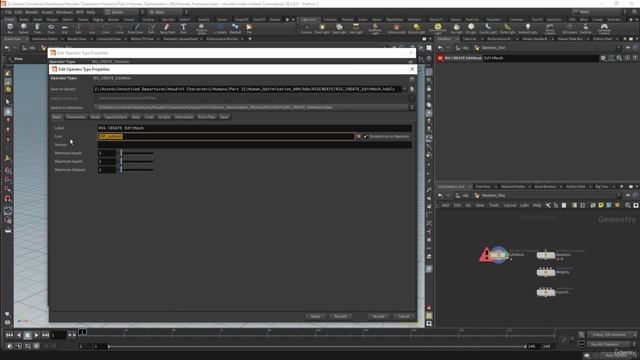Screen dimensions: 640x360
Task: Click the parameter pane search icon
Action: click(619, 58)
